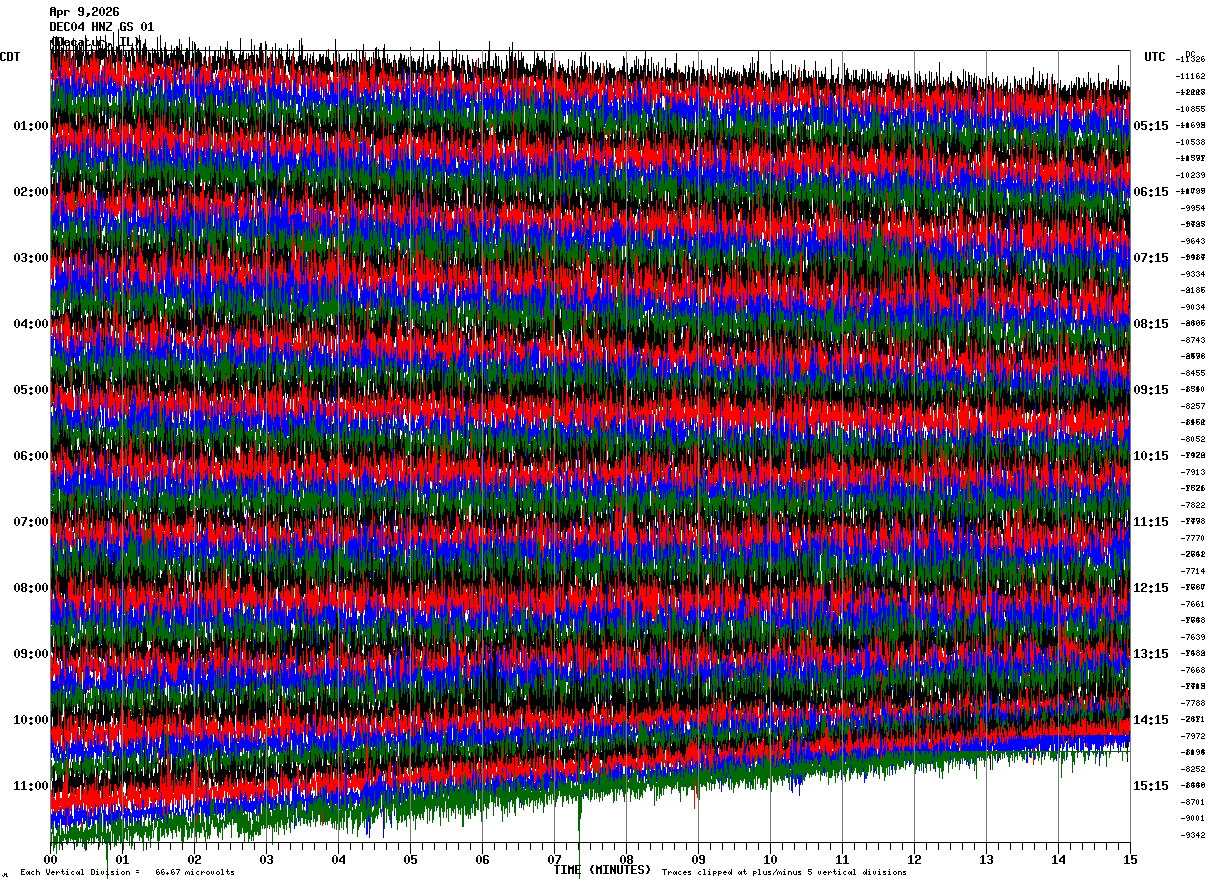Click the DC offset value -7714
Image resolution: width=1210 pixels, height=886 pixels.
tap(1192, 571)
